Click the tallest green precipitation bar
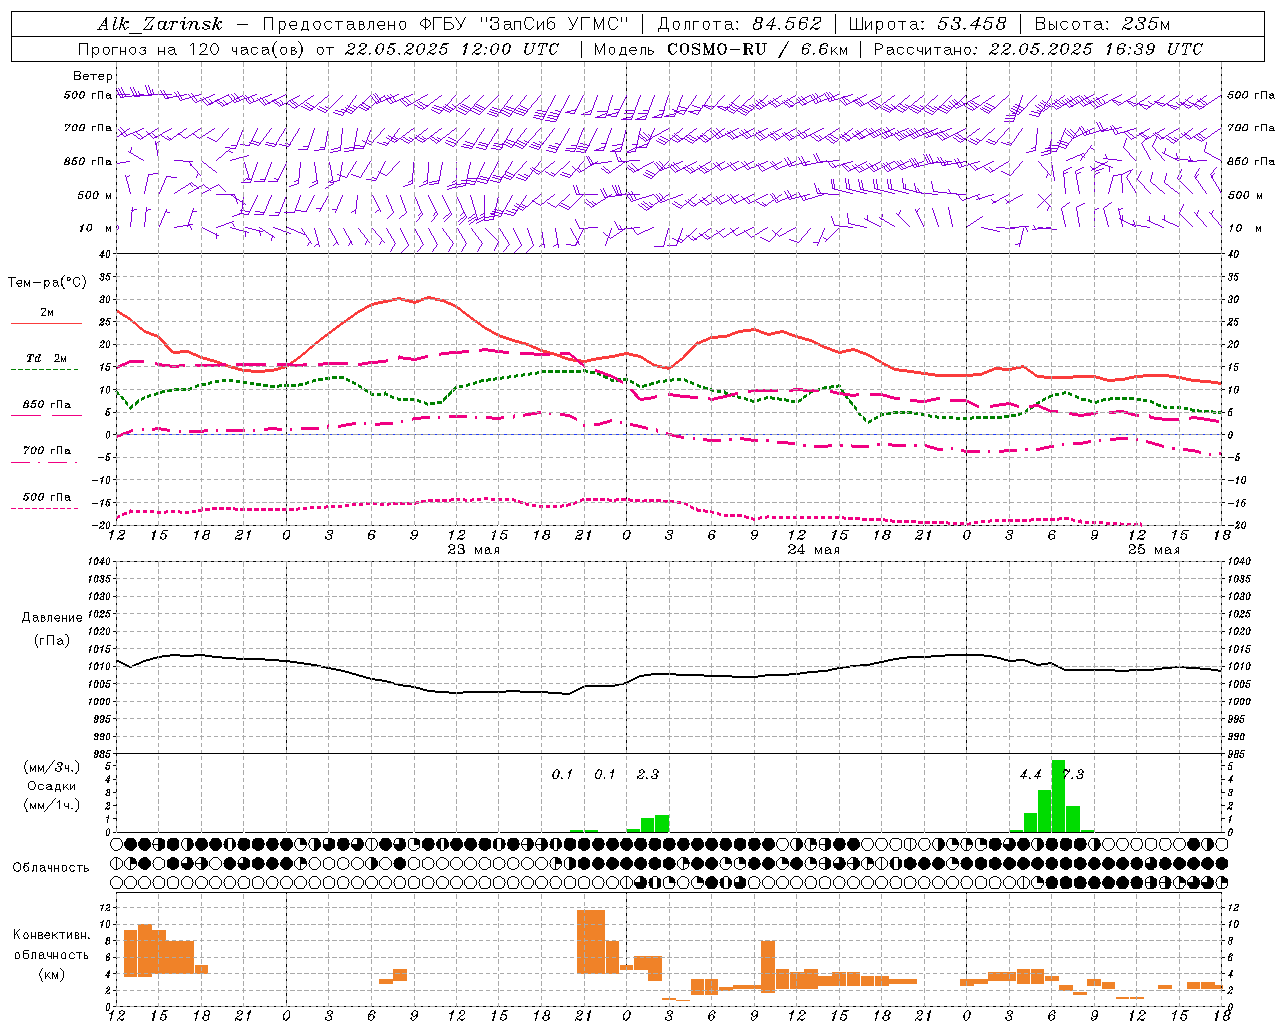 coord(1058,796)
